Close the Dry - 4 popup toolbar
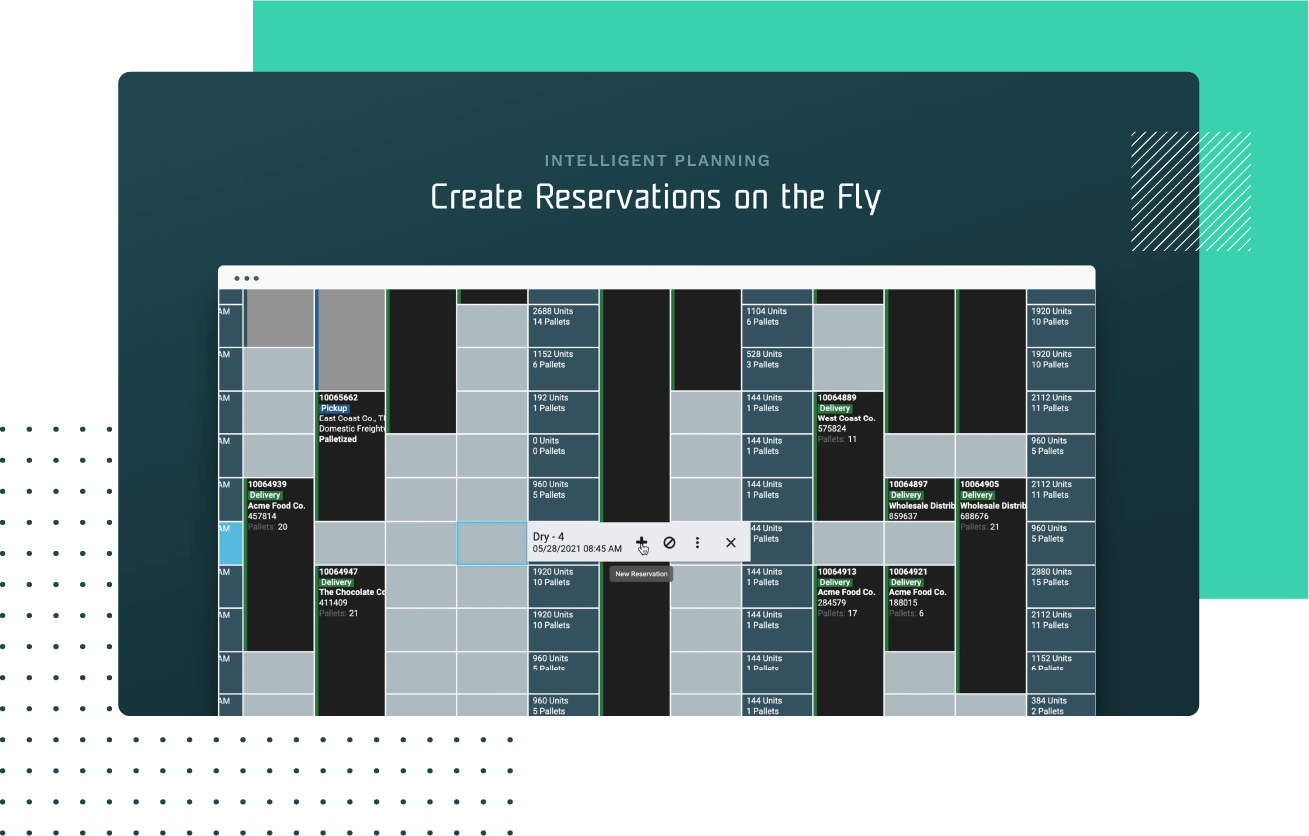 730,543
